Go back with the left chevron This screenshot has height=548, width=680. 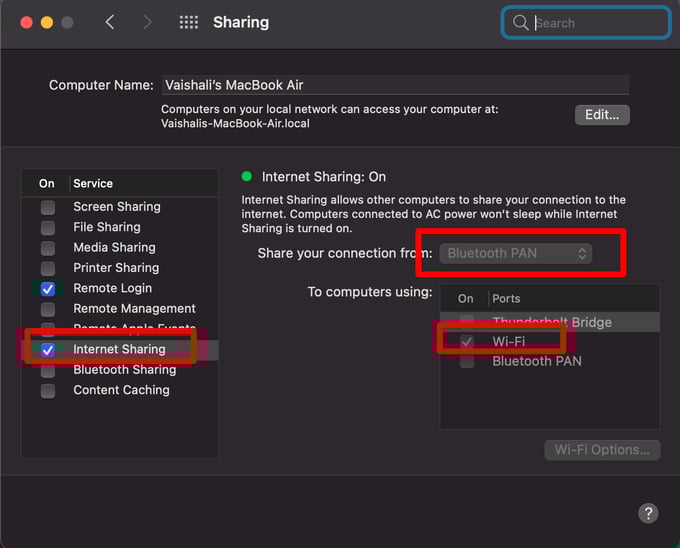110,22
